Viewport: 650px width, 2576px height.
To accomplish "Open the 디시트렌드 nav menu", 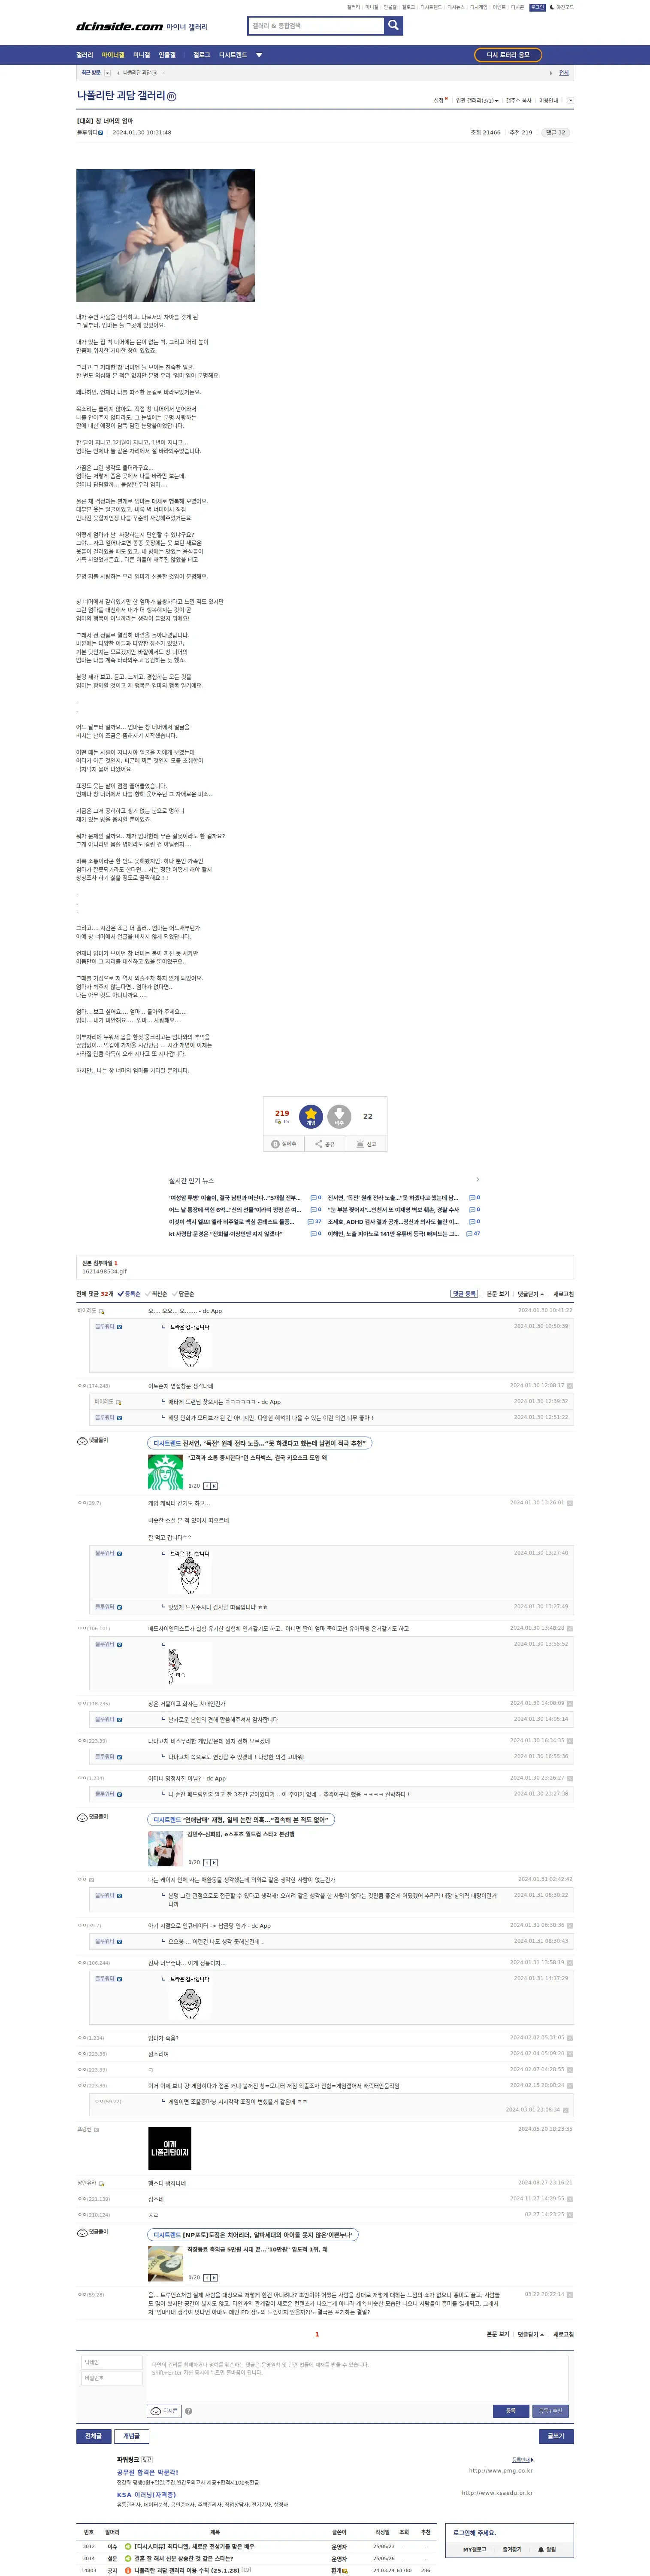I will pos(233,55).
